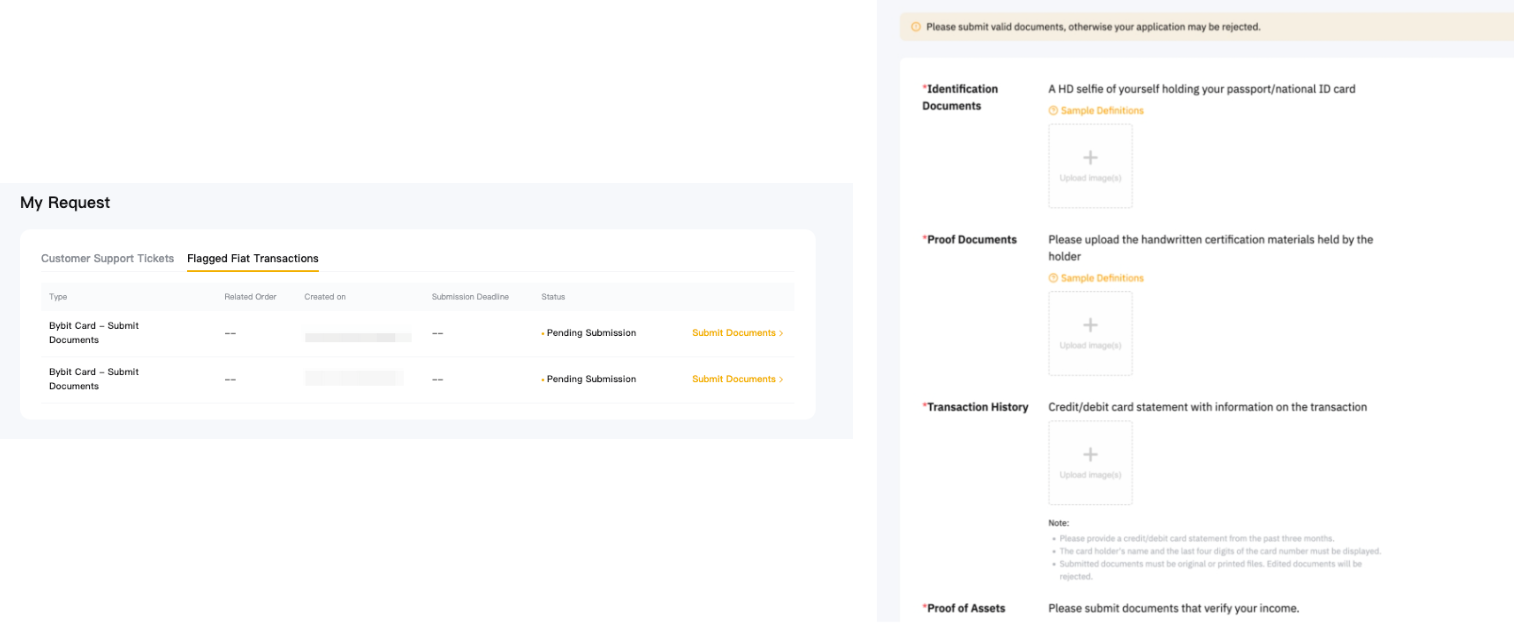Select the Flagged Fiat Transactions tab

(253, 258)
